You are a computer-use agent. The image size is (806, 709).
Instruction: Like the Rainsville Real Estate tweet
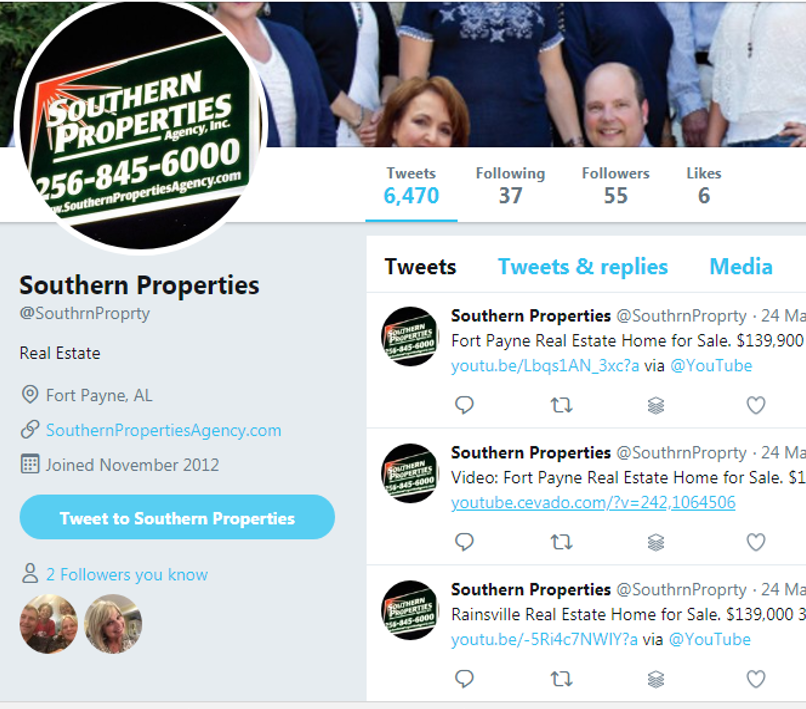pos(756,679)
